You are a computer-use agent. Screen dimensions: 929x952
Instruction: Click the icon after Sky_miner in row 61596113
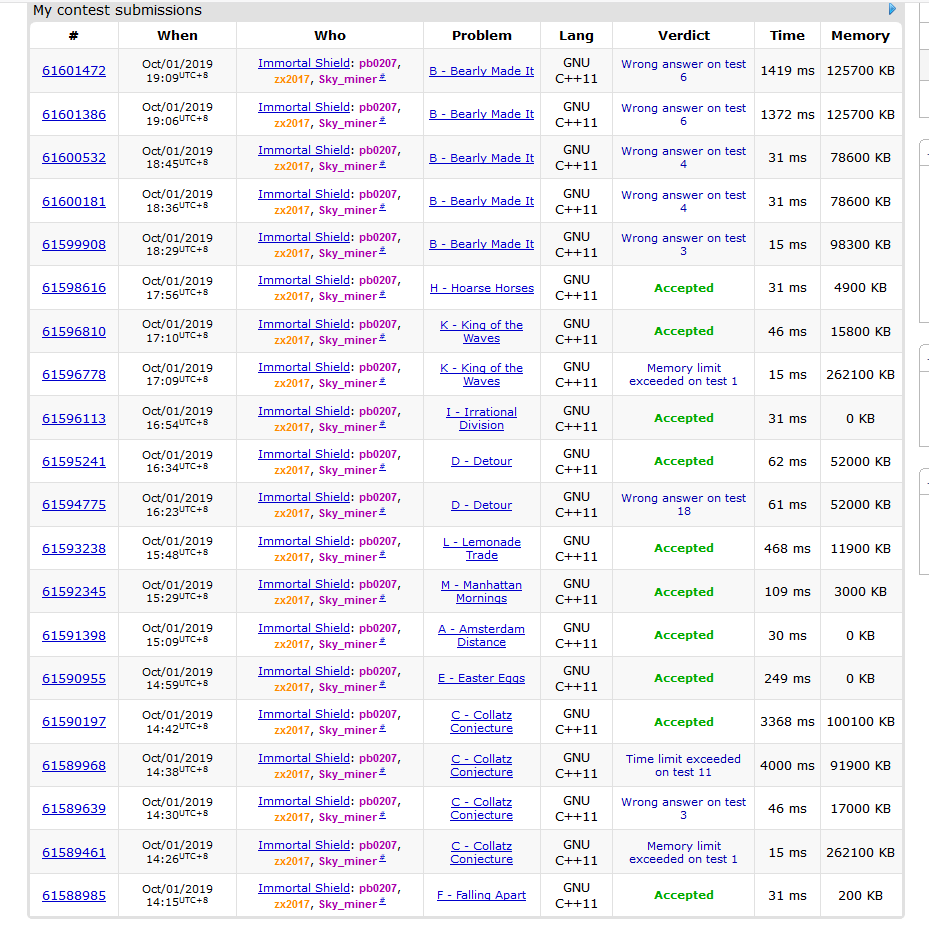tap(383, 425)
